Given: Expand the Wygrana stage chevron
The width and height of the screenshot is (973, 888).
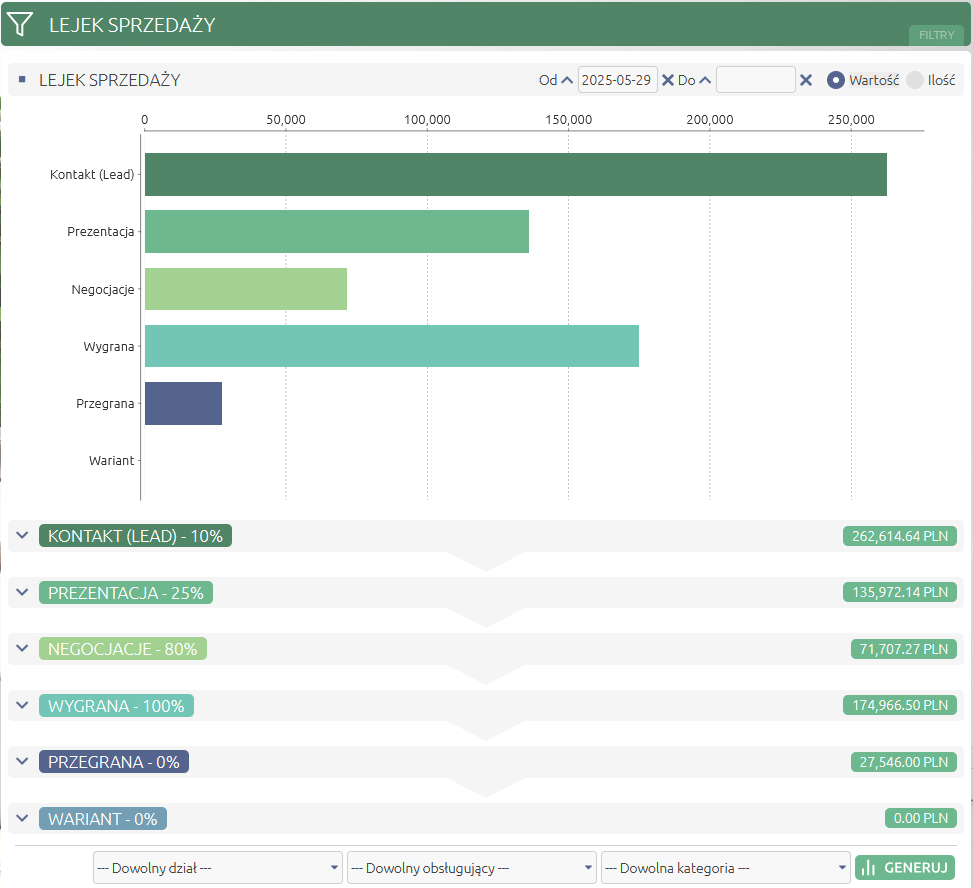Looking at the screenshot, I should 22,705.
